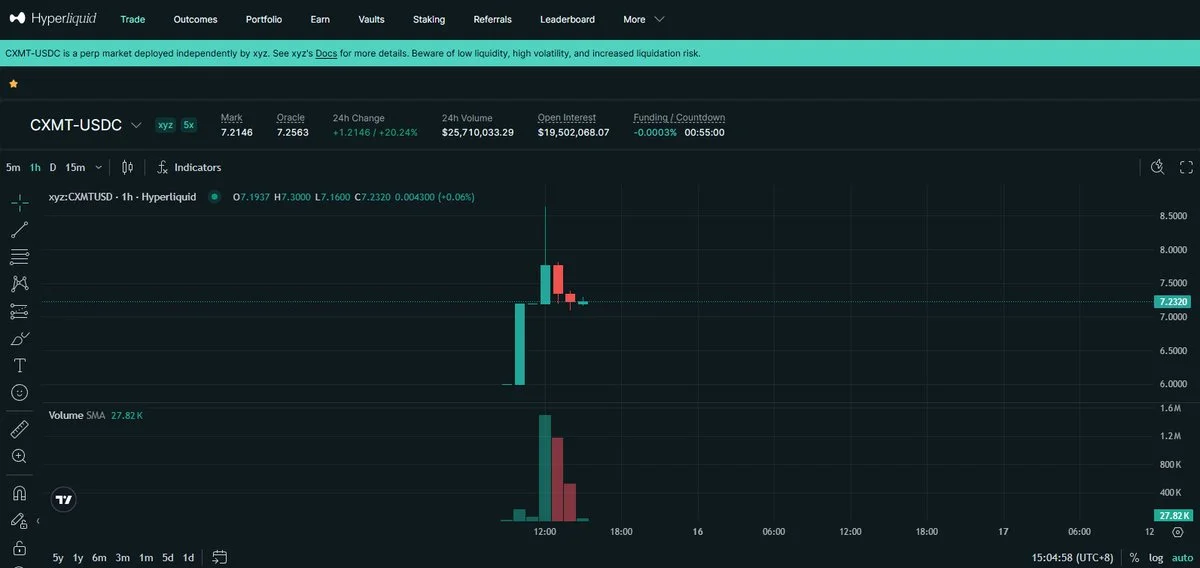The width and height of the screenshot is (1200, 568).
Task: Set chart range to 1m
Action: pyautogui.click(x=146, y=557)
